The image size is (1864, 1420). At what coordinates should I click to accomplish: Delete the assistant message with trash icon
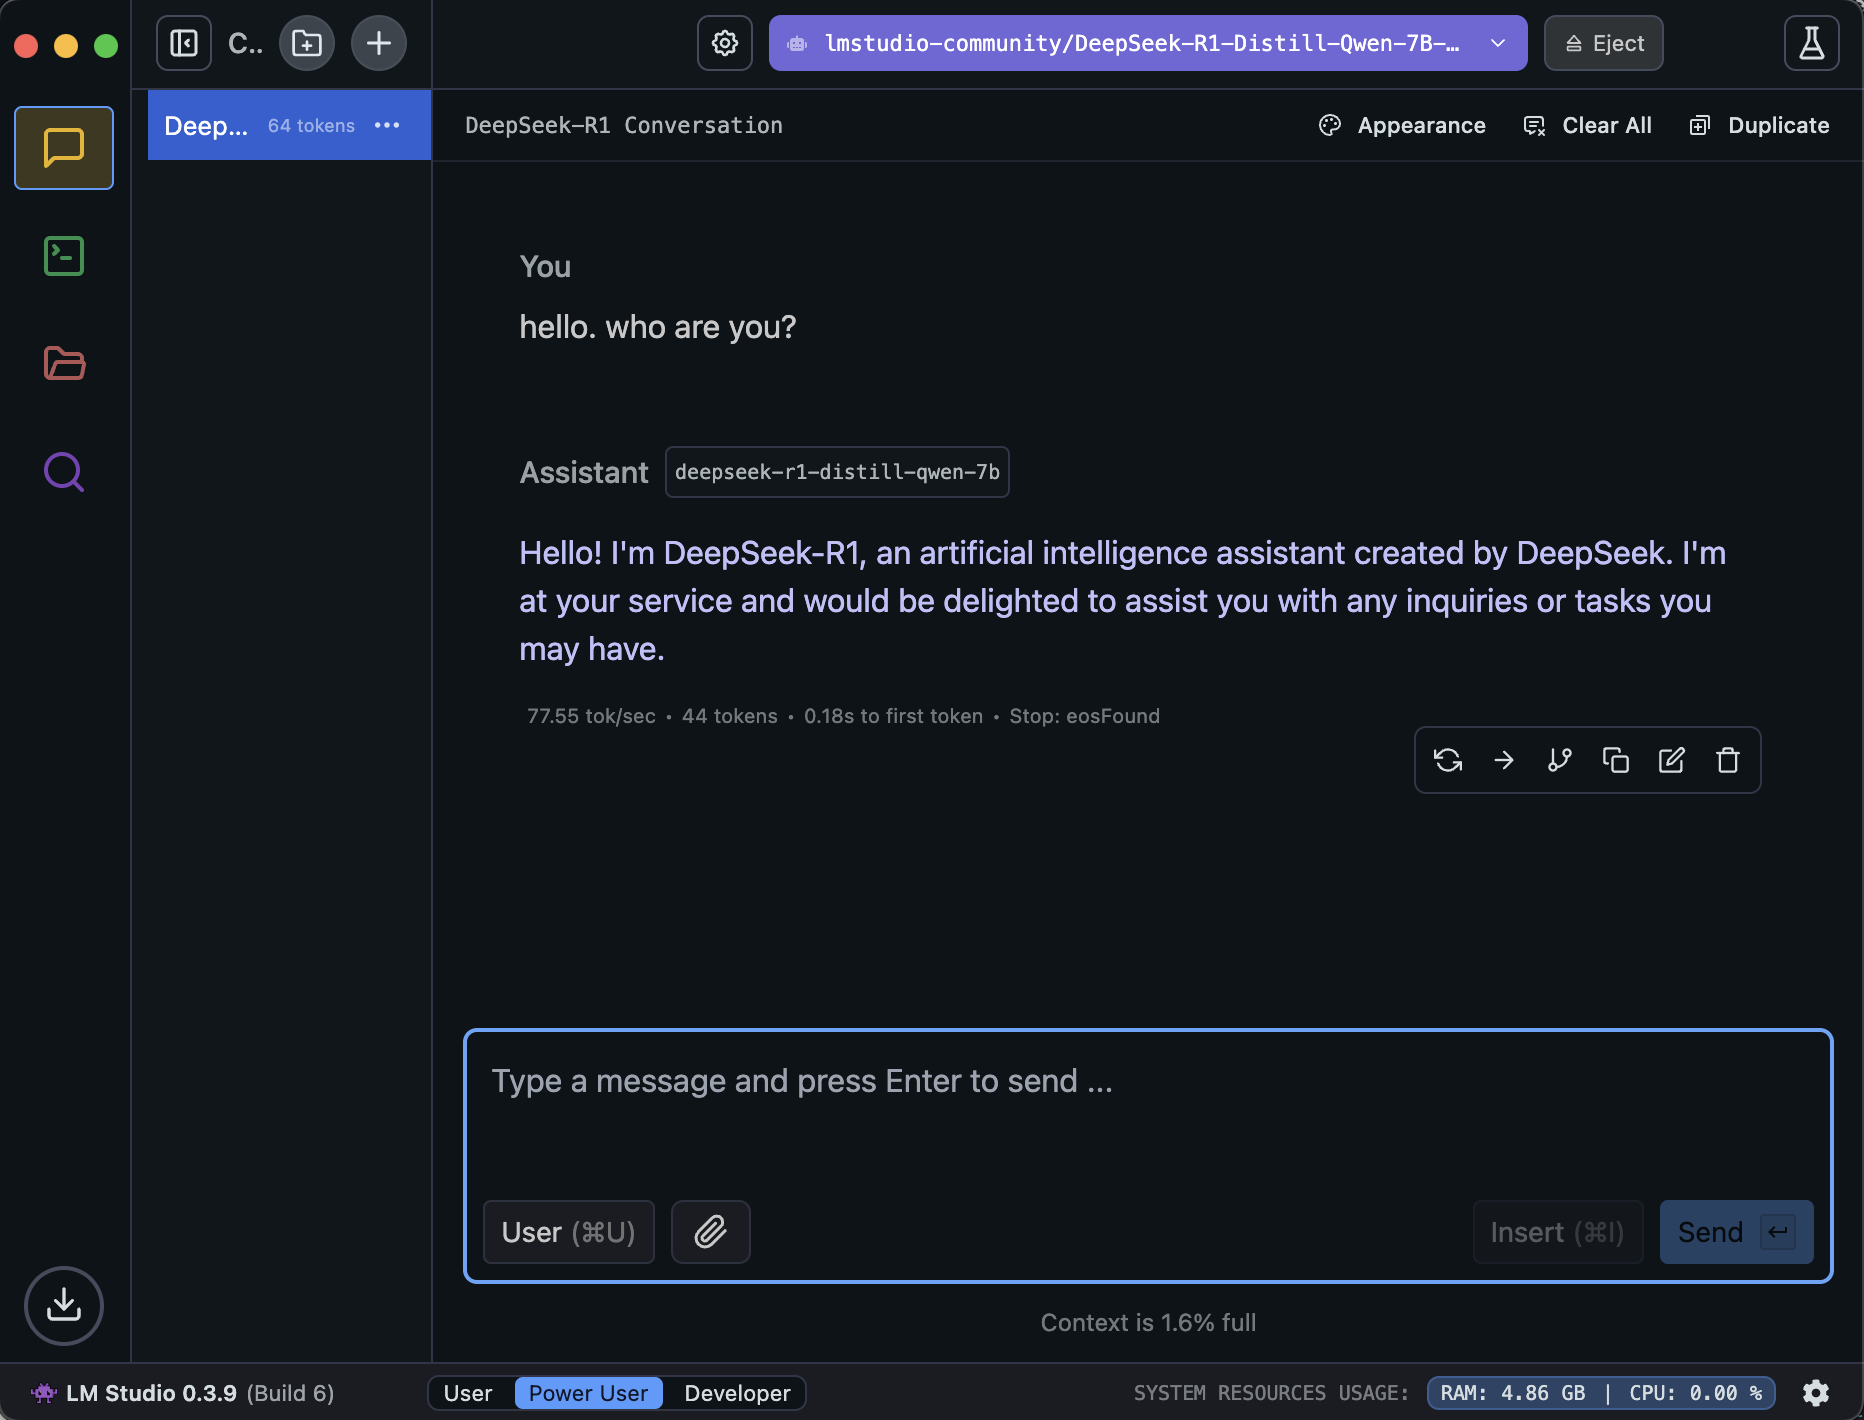click(1727, 760)
